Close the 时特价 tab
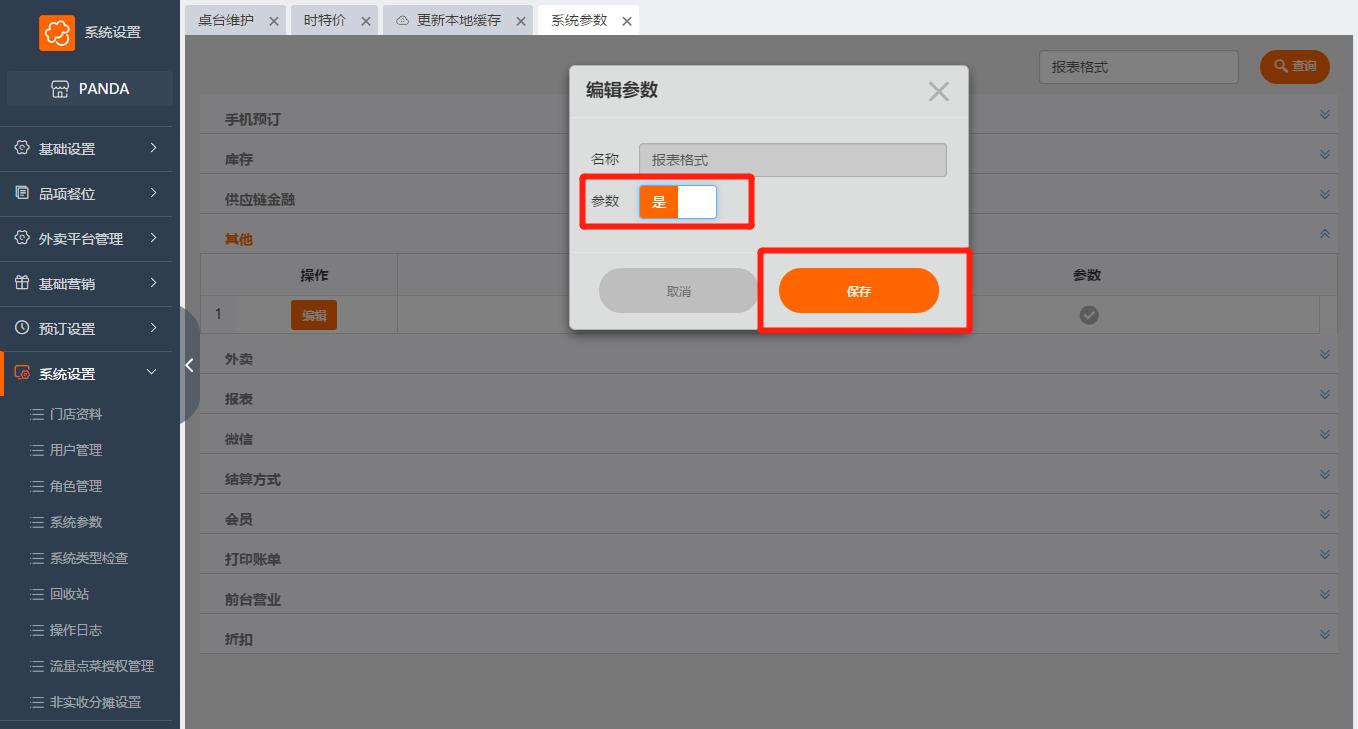 coord(365,21)
